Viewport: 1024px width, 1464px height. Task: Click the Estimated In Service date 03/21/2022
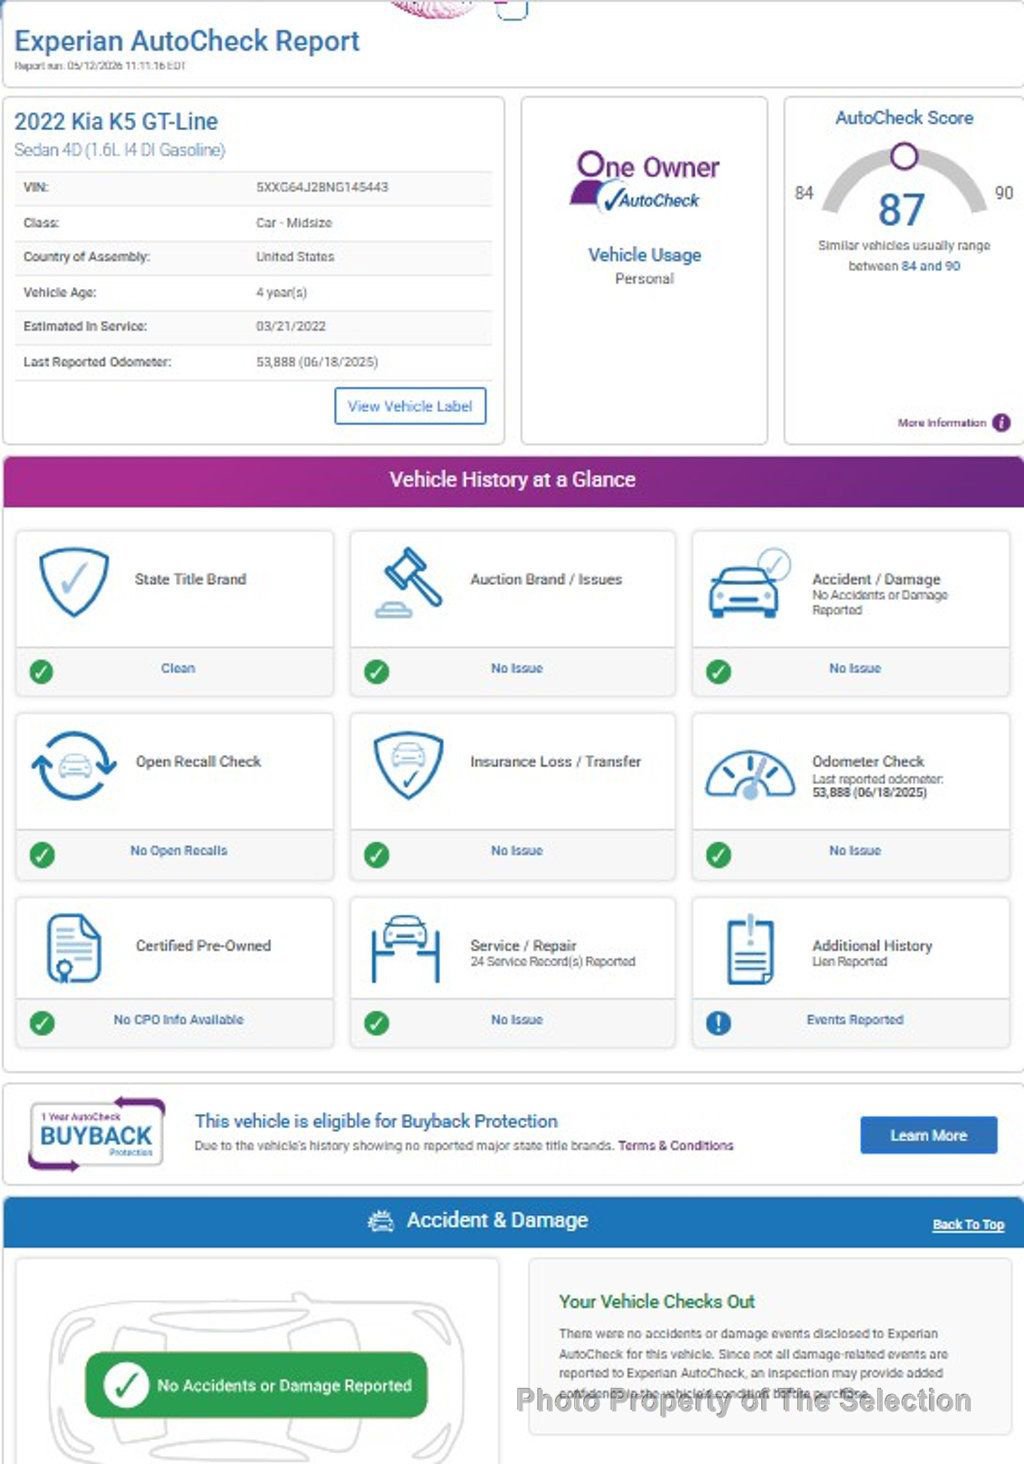point(291,326)
